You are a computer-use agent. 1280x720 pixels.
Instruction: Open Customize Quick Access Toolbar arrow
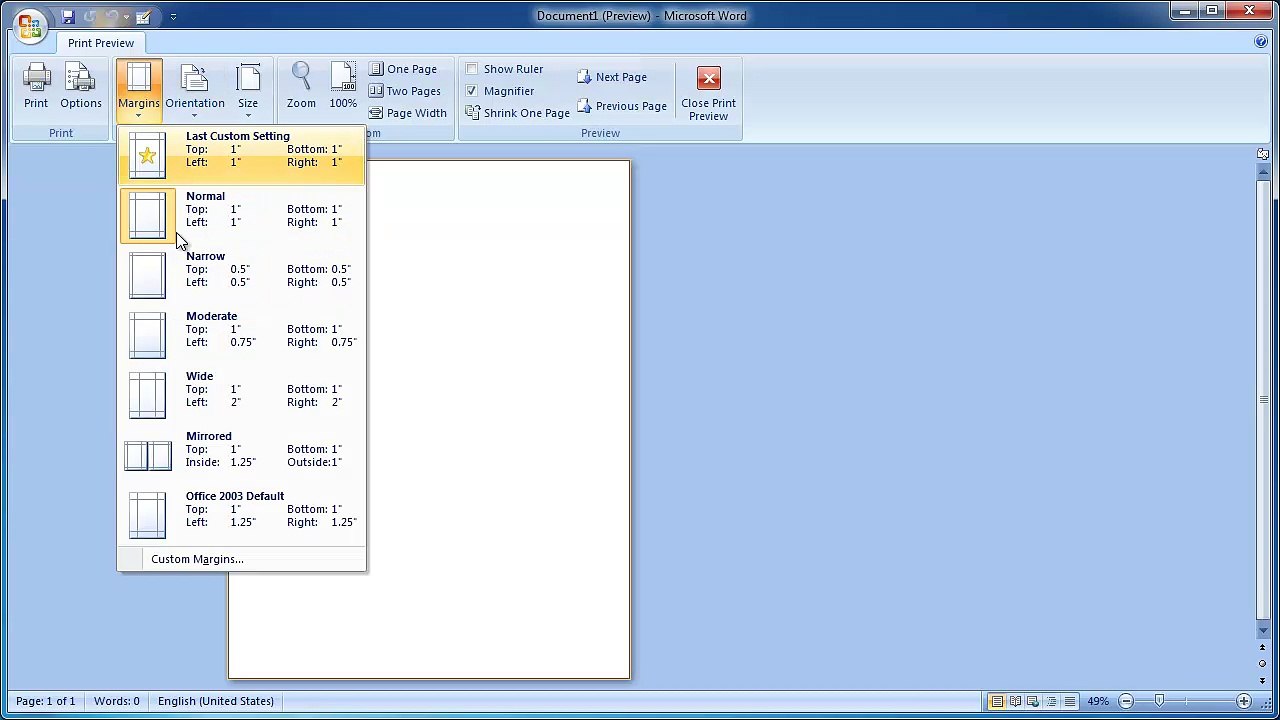pyautogui.click(x=173, y=16)
